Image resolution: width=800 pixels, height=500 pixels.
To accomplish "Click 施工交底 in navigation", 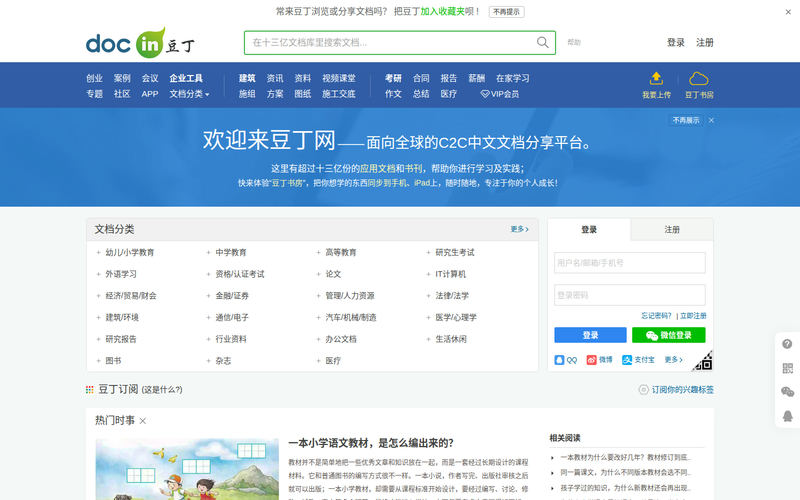I will point(339,94).
